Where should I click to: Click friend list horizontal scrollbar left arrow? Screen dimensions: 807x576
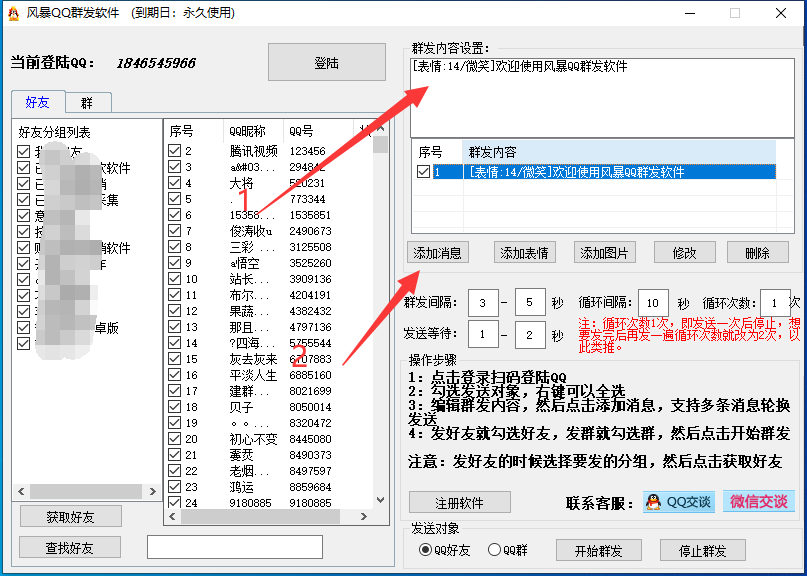pyautogui.click(x=172, y=516)
